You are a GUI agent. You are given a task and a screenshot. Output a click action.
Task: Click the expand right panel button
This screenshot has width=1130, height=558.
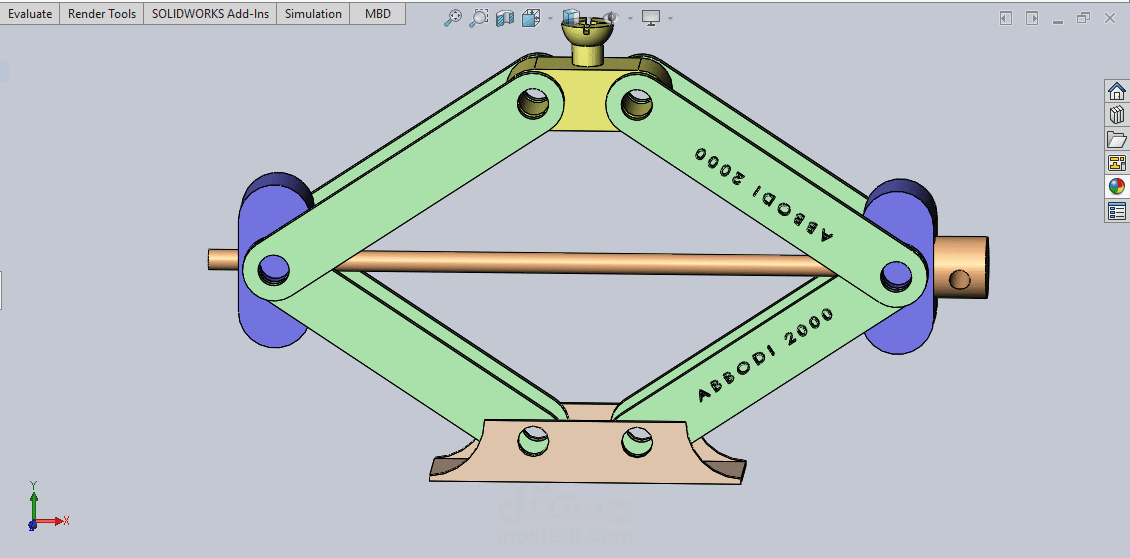1032,18
